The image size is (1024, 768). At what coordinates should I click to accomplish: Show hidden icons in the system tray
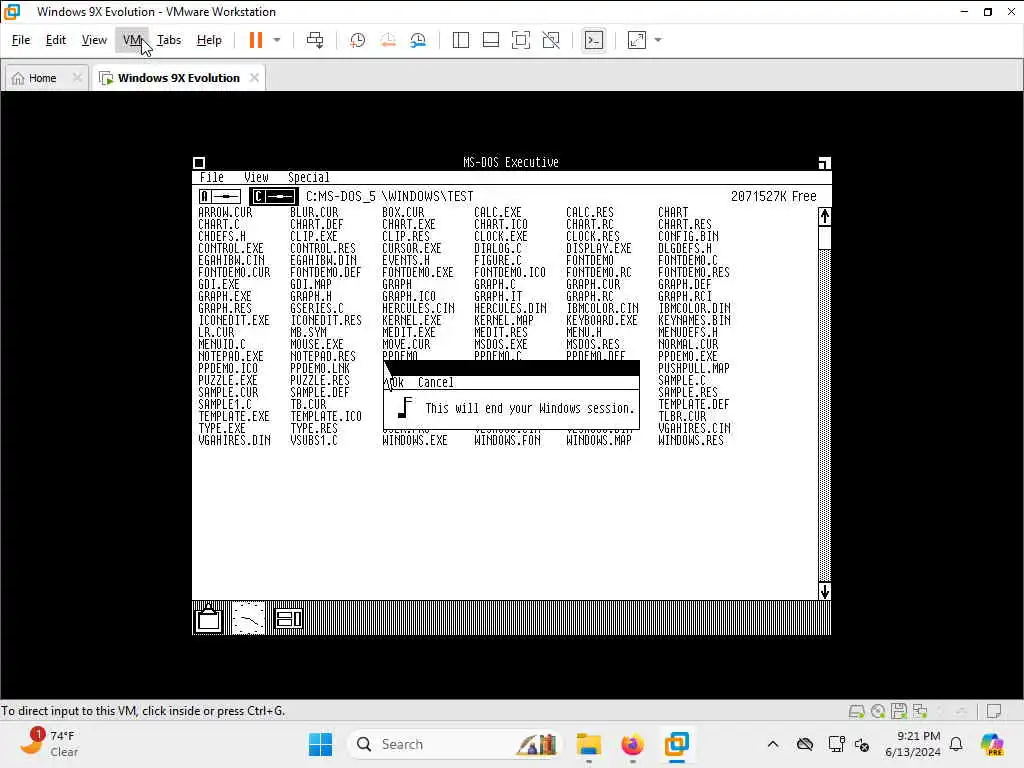773,744
